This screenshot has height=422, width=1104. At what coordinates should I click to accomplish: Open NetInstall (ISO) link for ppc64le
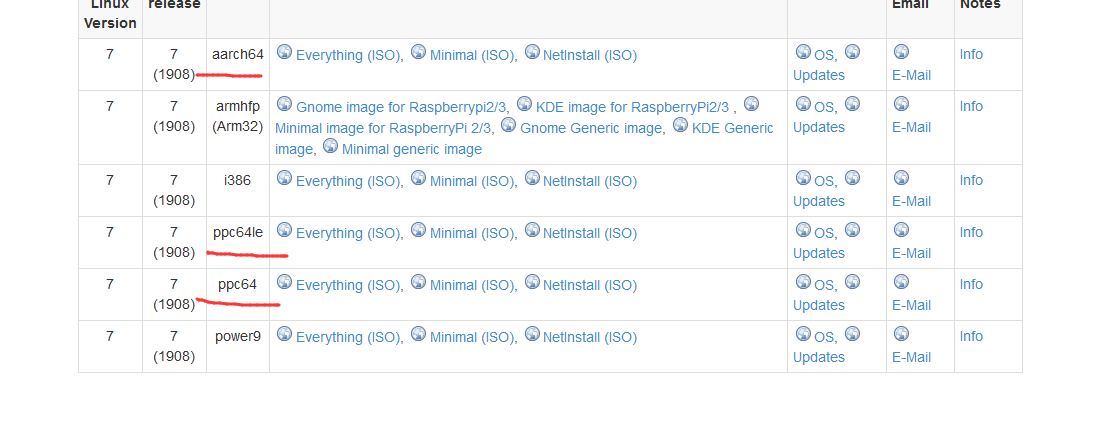tap(589, 233)
